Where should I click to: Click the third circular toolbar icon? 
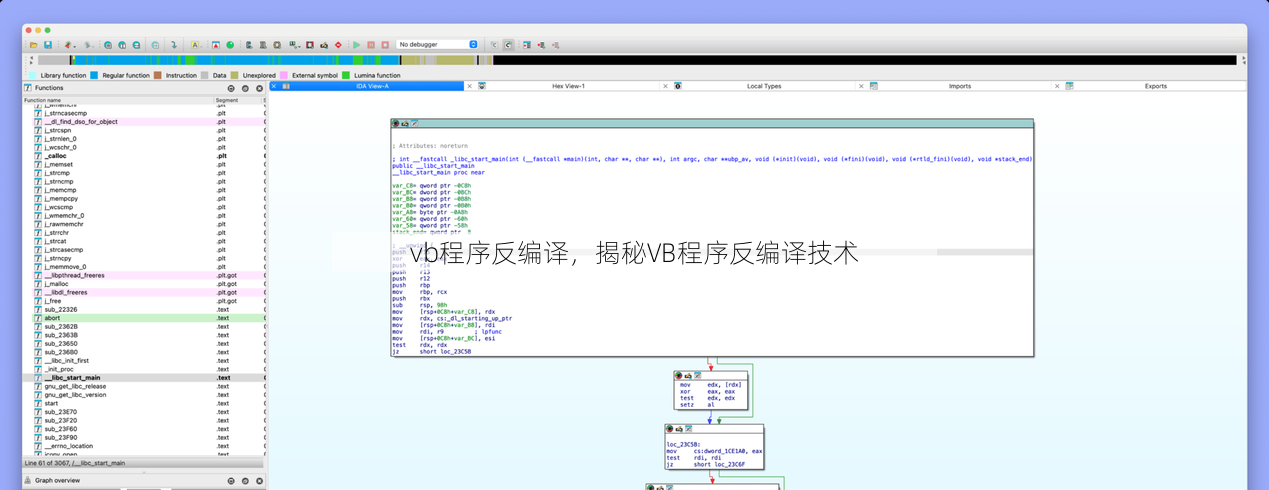click(136, 45)
